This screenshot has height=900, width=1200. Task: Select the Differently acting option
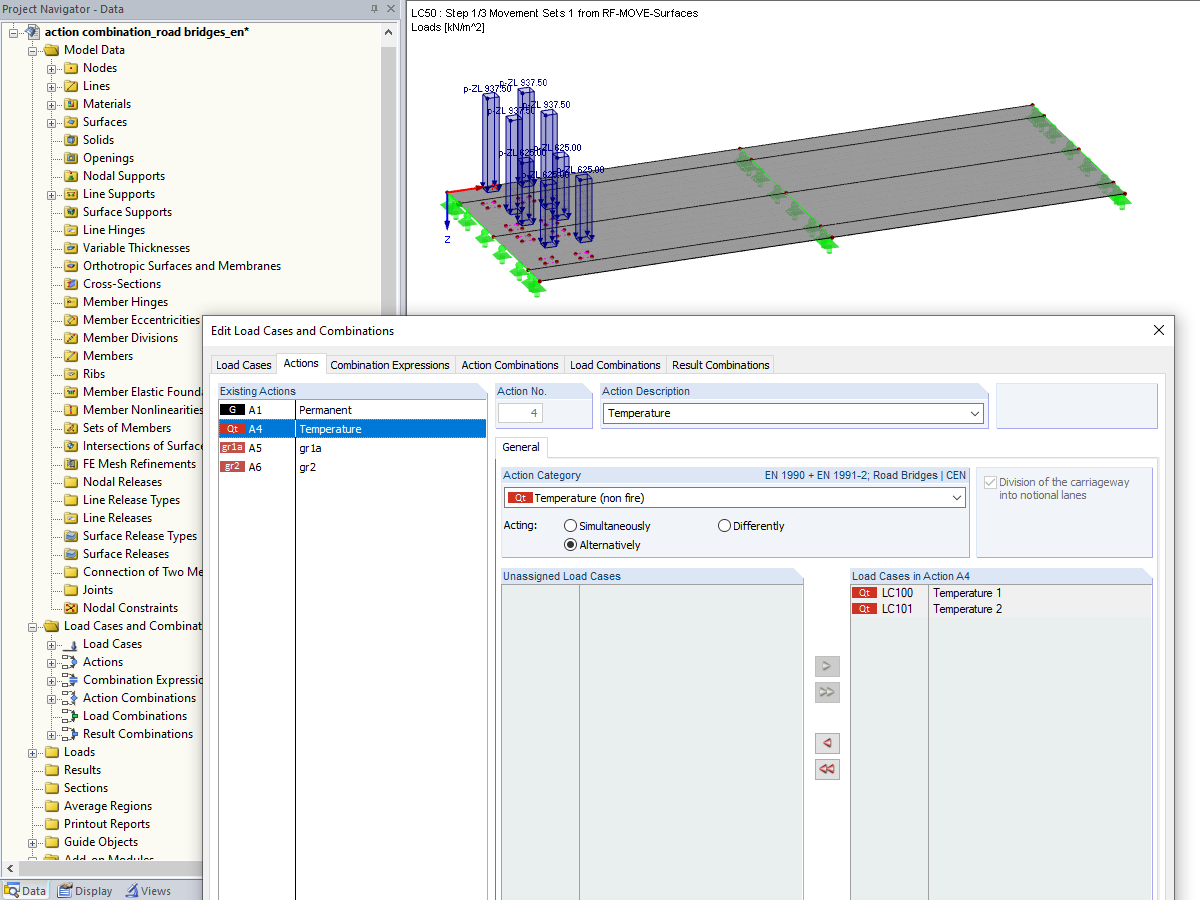[724, 526]
